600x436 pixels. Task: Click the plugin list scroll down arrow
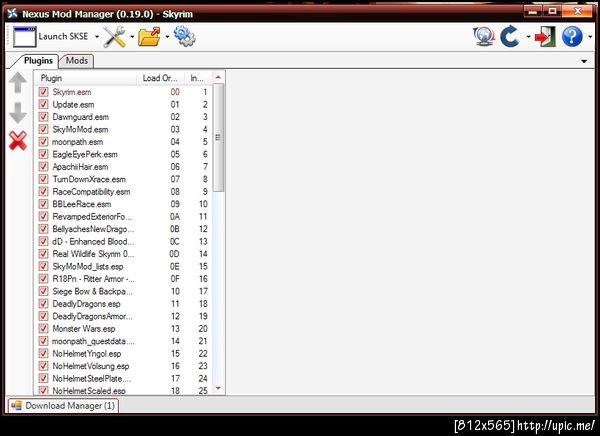click(x=218, y=388)
